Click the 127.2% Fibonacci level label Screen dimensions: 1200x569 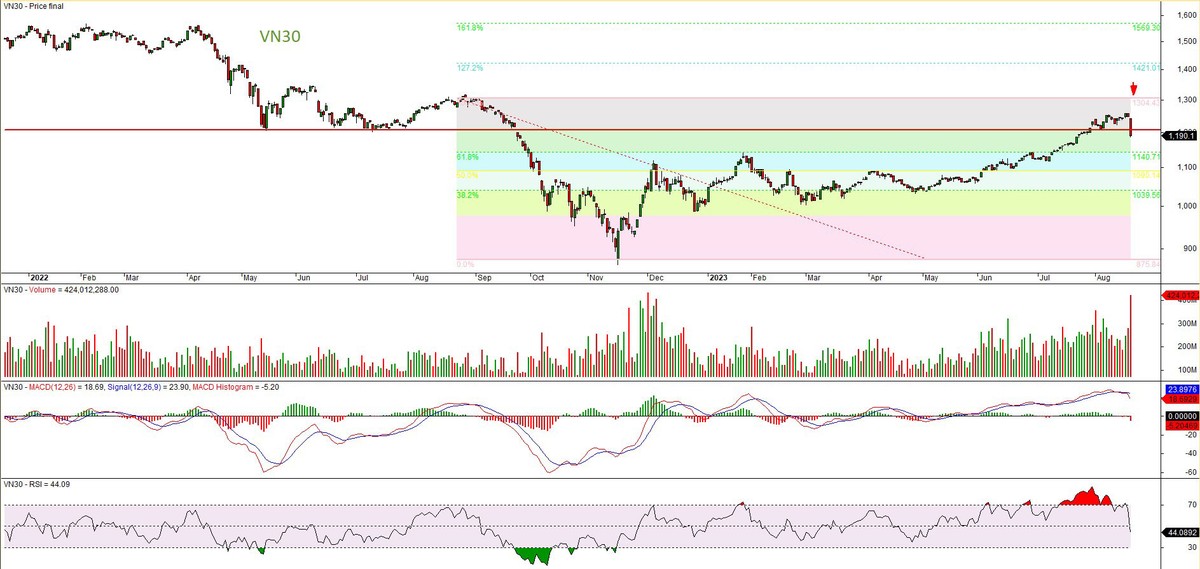click(470, 68)
